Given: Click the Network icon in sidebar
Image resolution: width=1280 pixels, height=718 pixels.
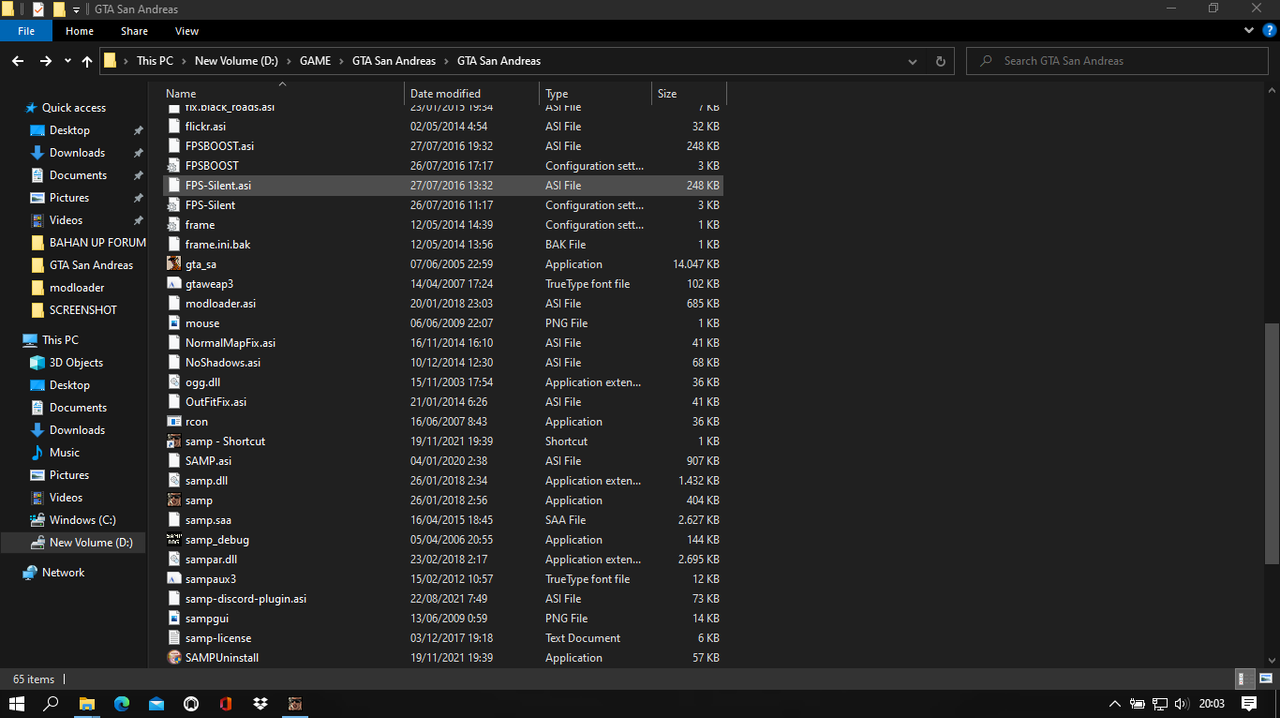Looking at the screenshot, I should coord(30,573).
